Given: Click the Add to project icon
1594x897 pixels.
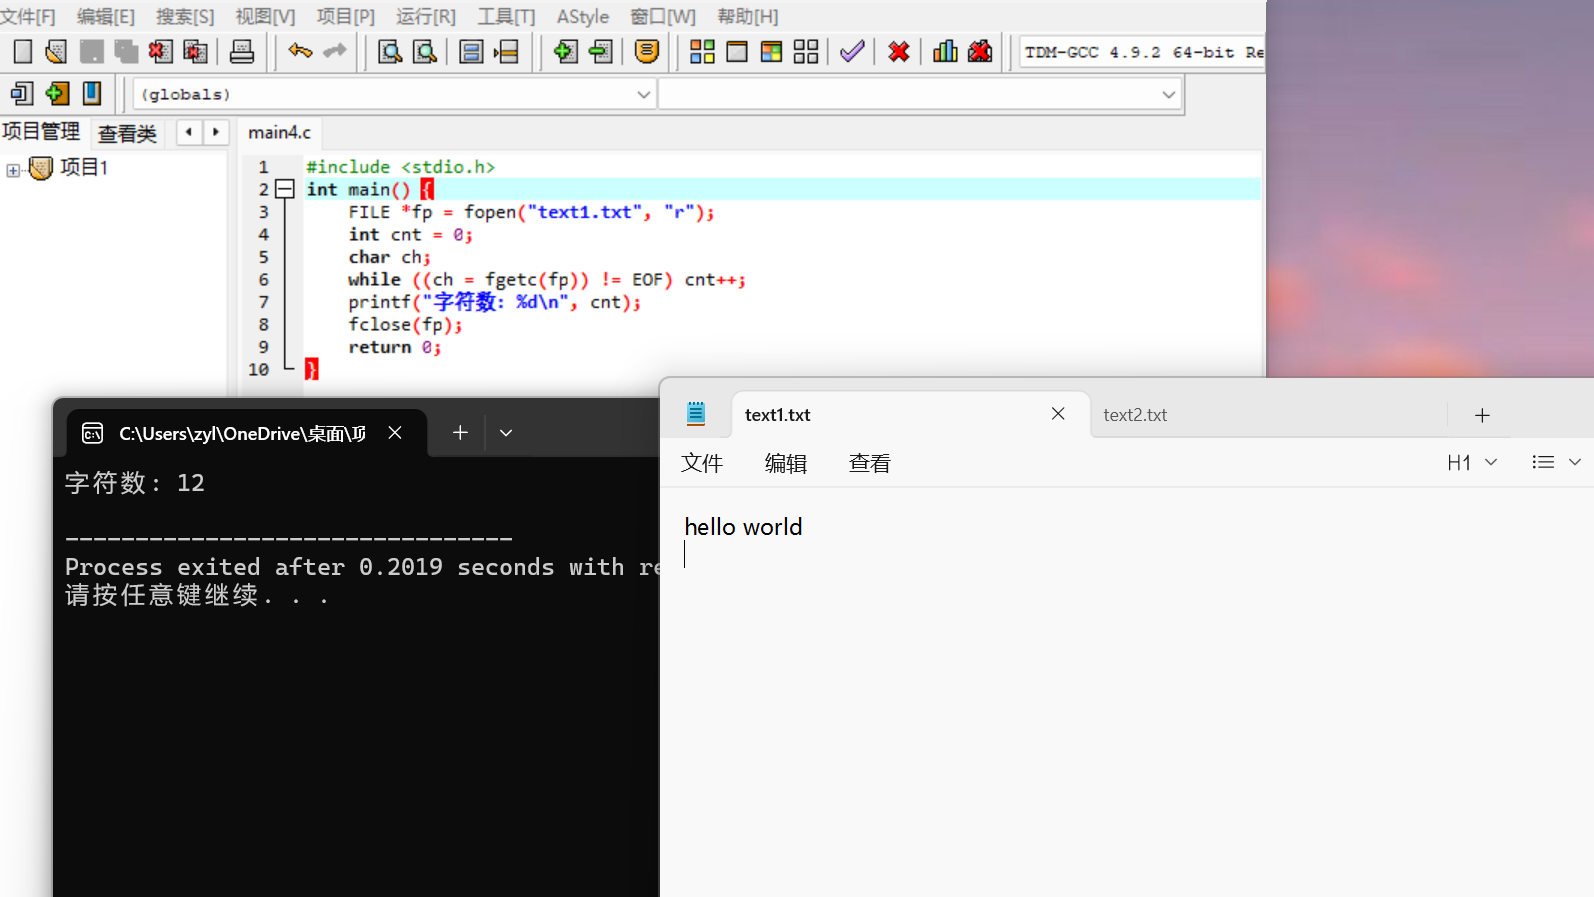Looking at the screenshot, I should pyautogui.click(x=565, y=52).
